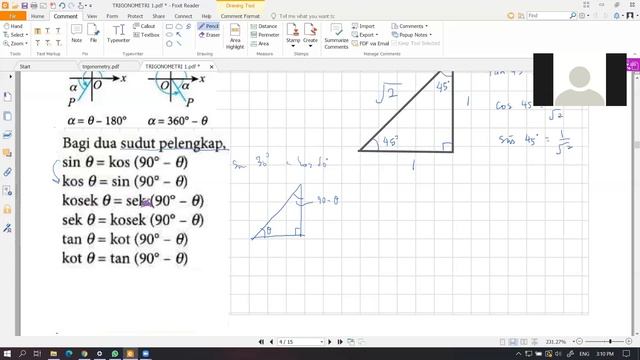Image resolution: width=640 pixels, height=360 pixels.
Task: Click Summarize Comments
Action: pos(336,36)
